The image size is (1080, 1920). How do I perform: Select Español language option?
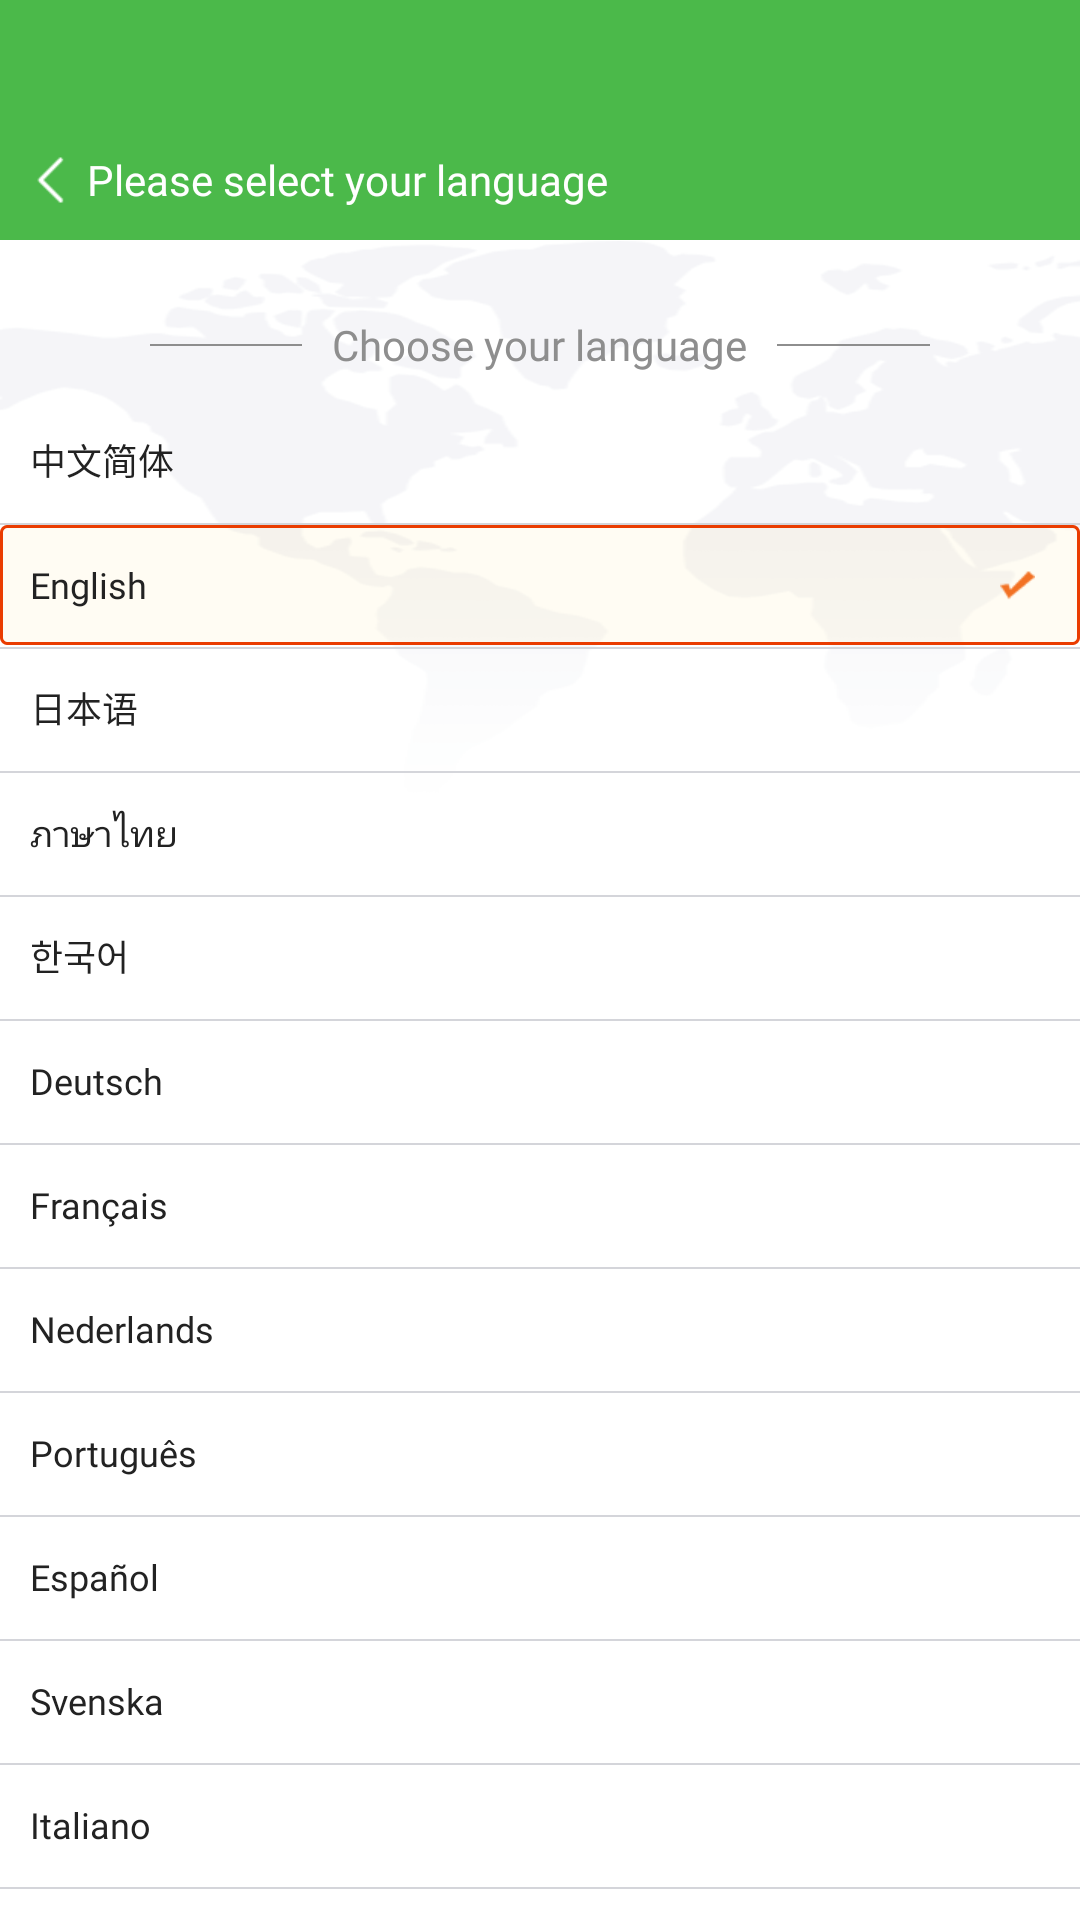95,1579
